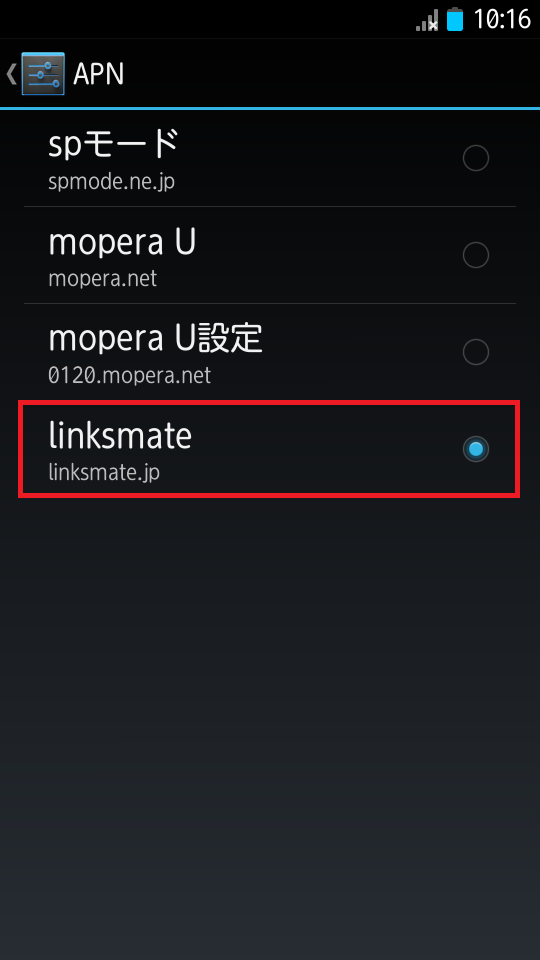Tap the mopera.net address text
The height and width of the screenshot is (960, 540).
point(103,279)
